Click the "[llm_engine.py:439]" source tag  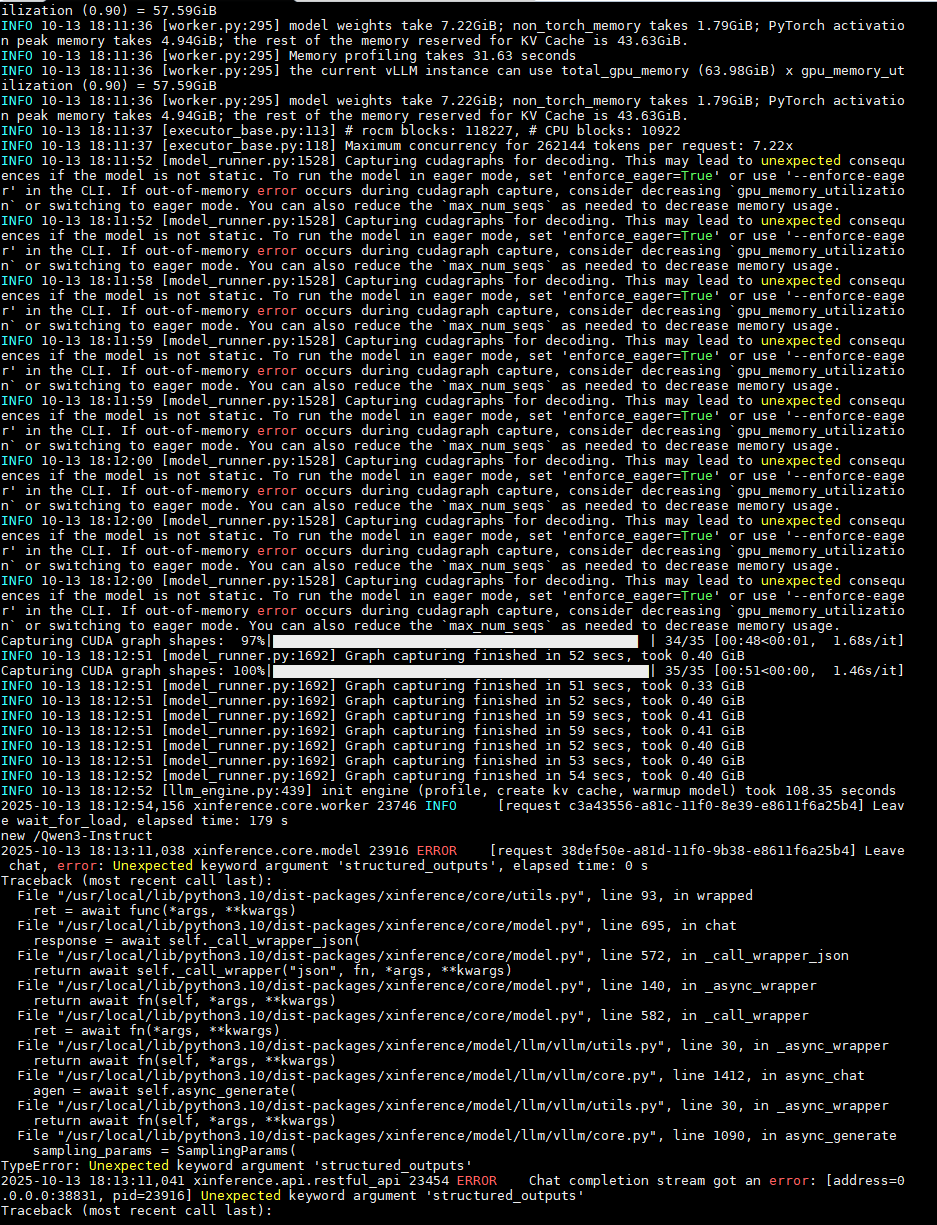pyautogui.click(x=236, y=791)
